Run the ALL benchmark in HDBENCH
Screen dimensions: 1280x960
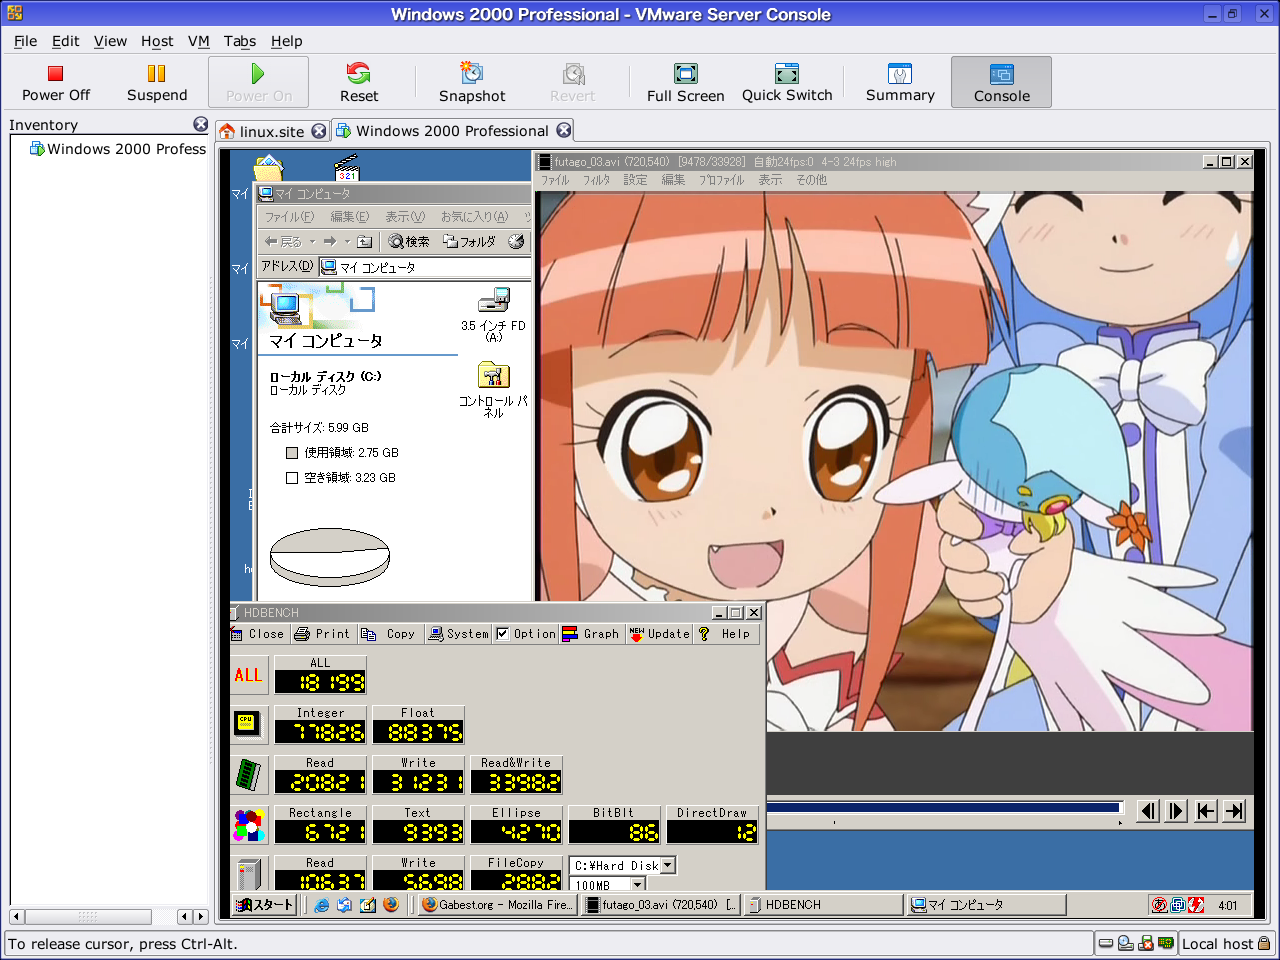click(x=249, y=675)
